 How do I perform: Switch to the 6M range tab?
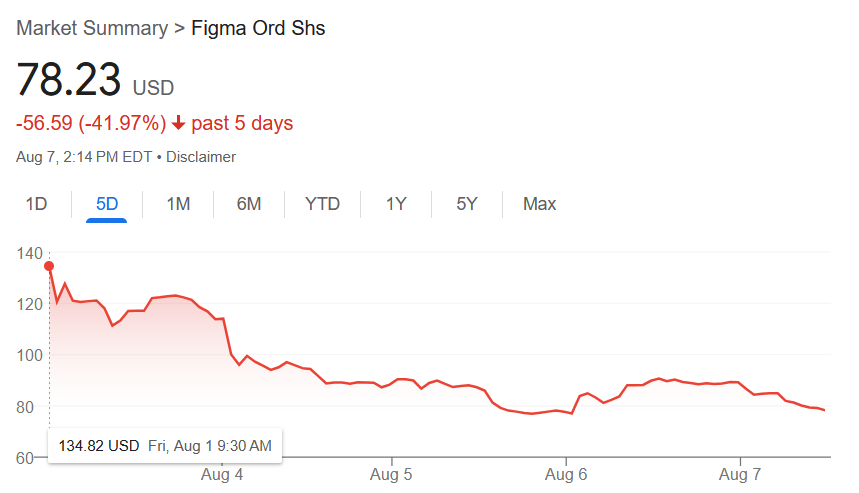(x=249, y=204)
